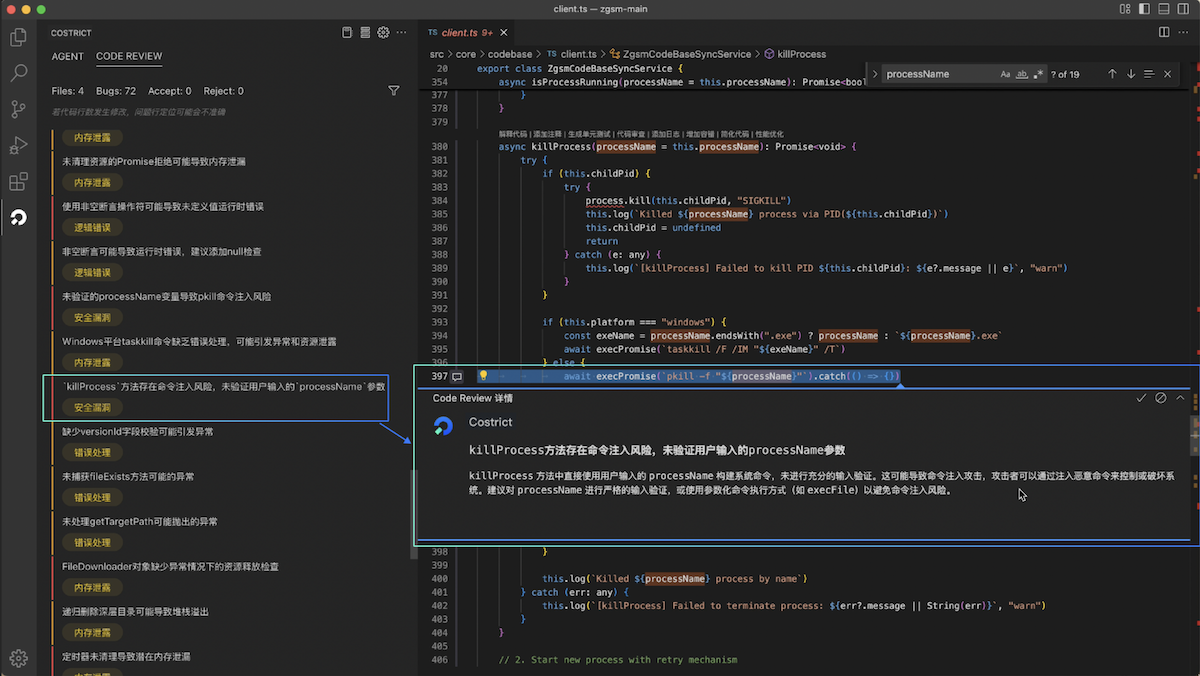
Task: Go to next match in find widget
Action: pos(1131,74)
